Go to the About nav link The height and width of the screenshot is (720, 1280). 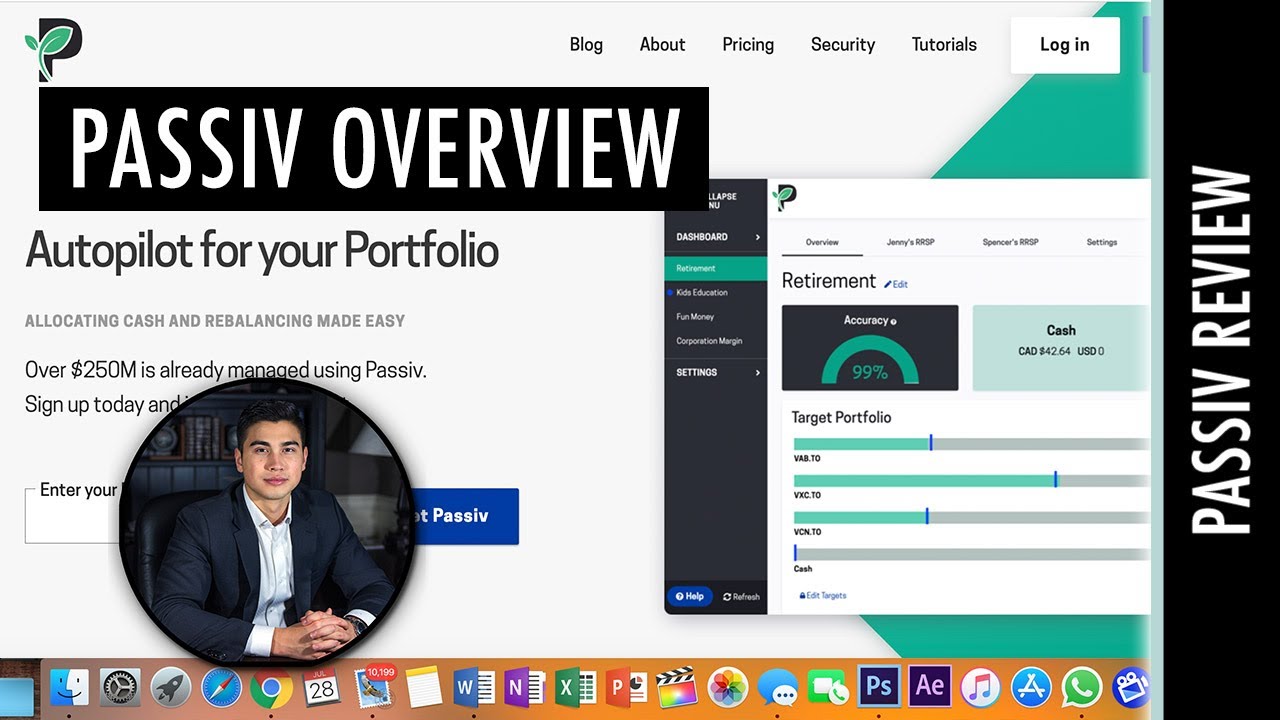[x=662, y=45]
